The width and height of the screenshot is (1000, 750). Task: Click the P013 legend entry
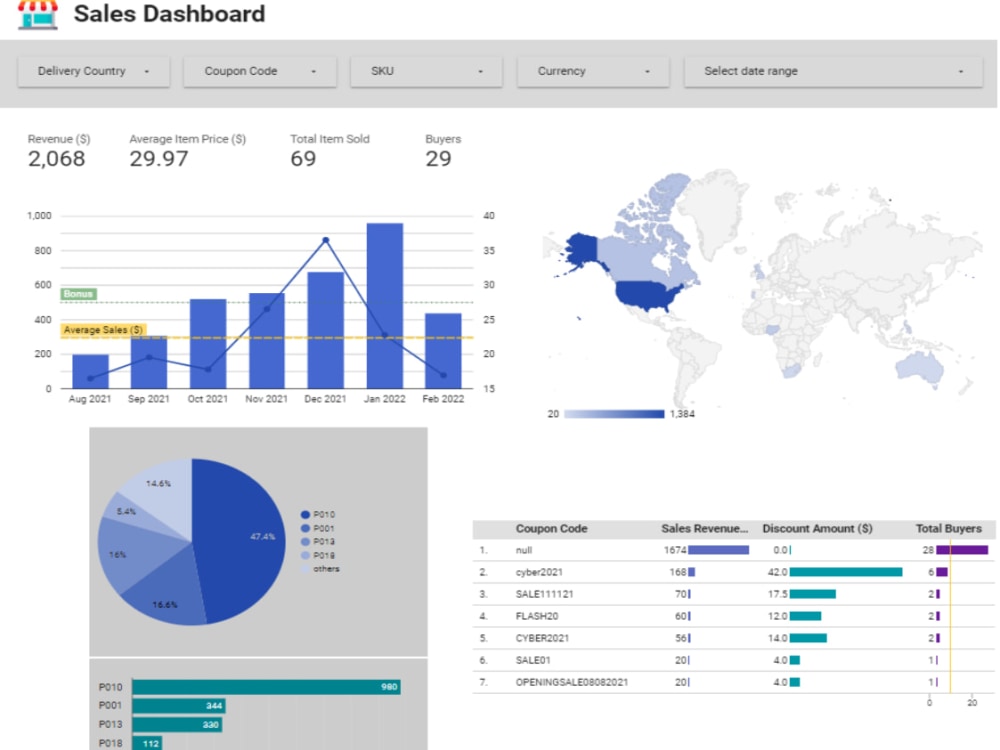pyautogui.click(x=318, y=541)
